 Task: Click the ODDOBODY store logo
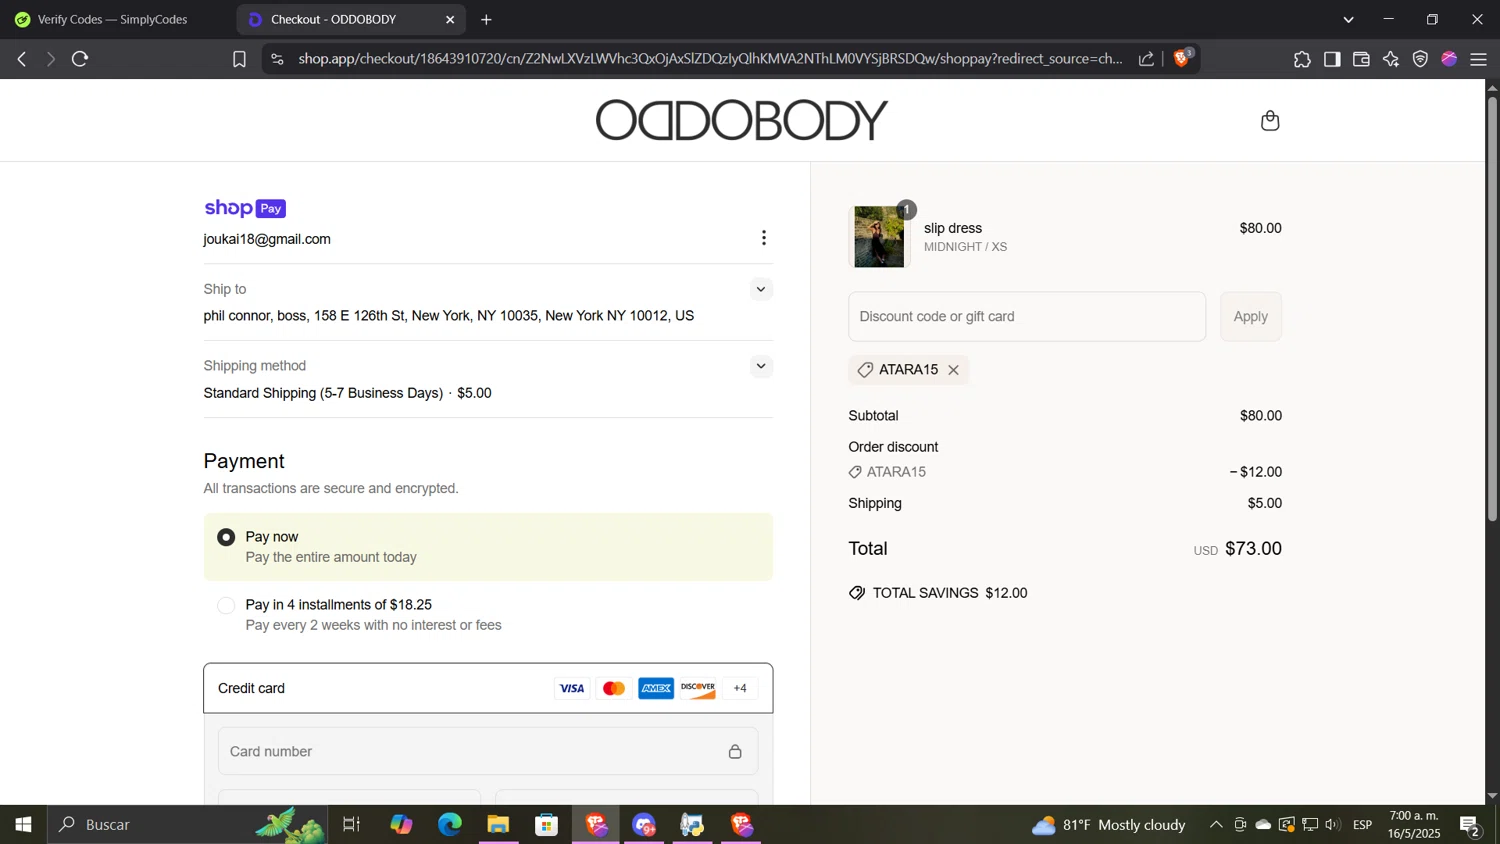pyautogui.click(x=741, y=120)
